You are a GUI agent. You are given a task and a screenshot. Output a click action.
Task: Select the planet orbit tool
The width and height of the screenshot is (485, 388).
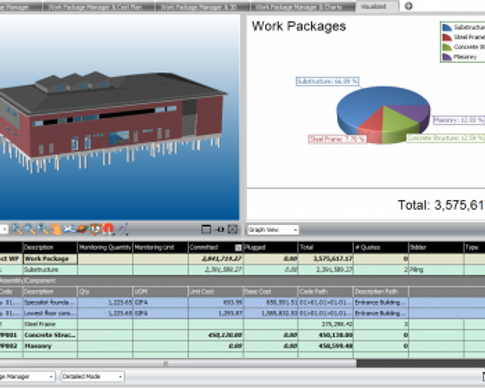click(83, 229)
